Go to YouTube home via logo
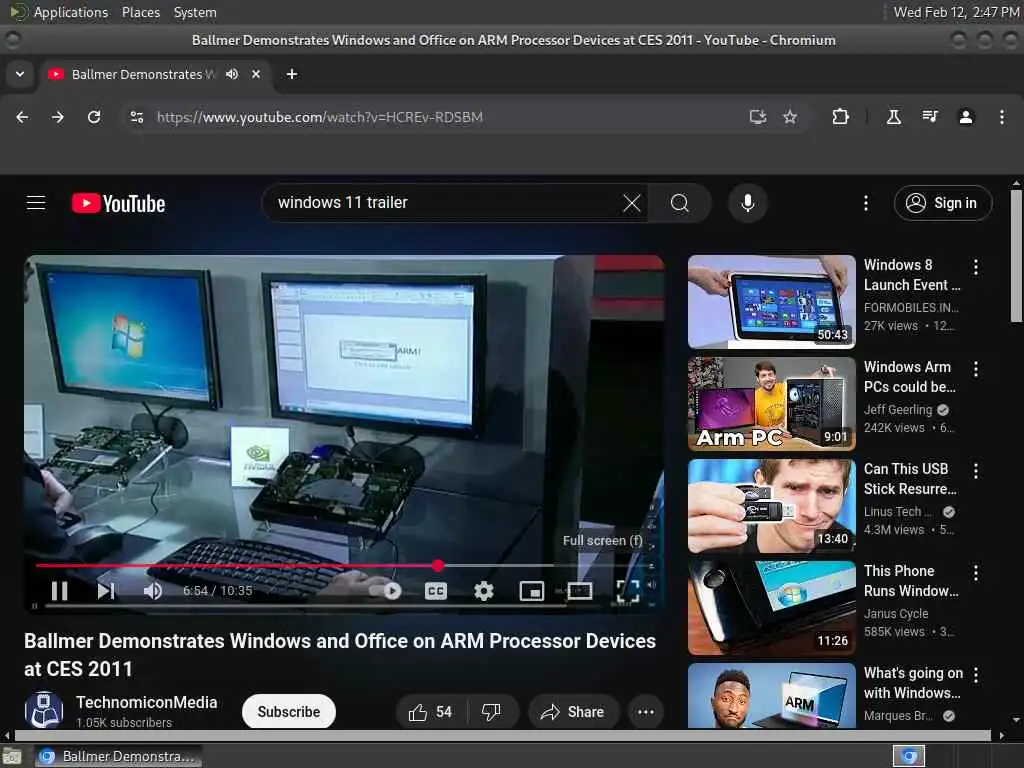 pos(118,203)
